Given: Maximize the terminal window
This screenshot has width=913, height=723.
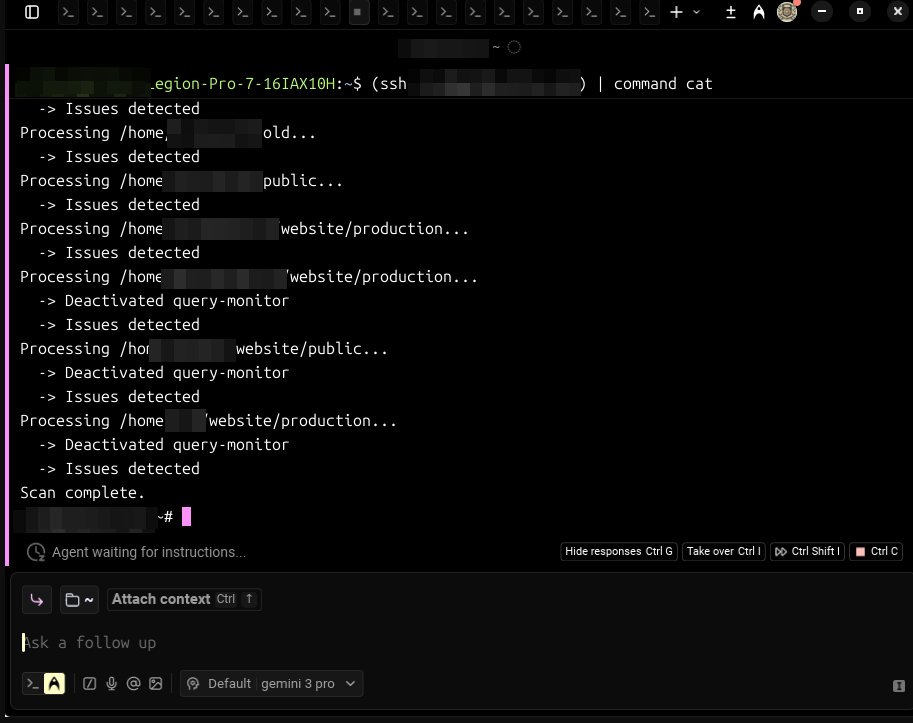Looking at the screenshot, I should (859, 11).
